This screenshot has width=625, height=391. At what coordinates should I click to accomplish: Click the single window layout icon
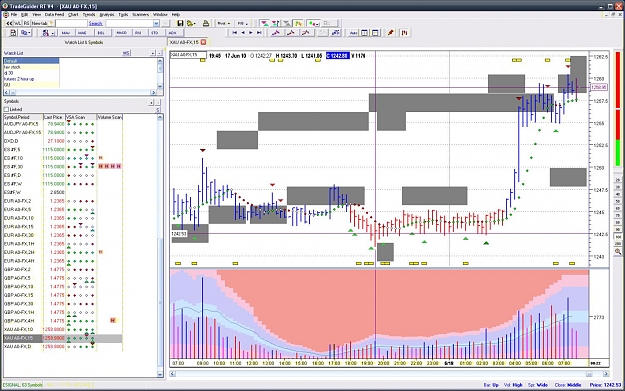(x=375, y=33)
